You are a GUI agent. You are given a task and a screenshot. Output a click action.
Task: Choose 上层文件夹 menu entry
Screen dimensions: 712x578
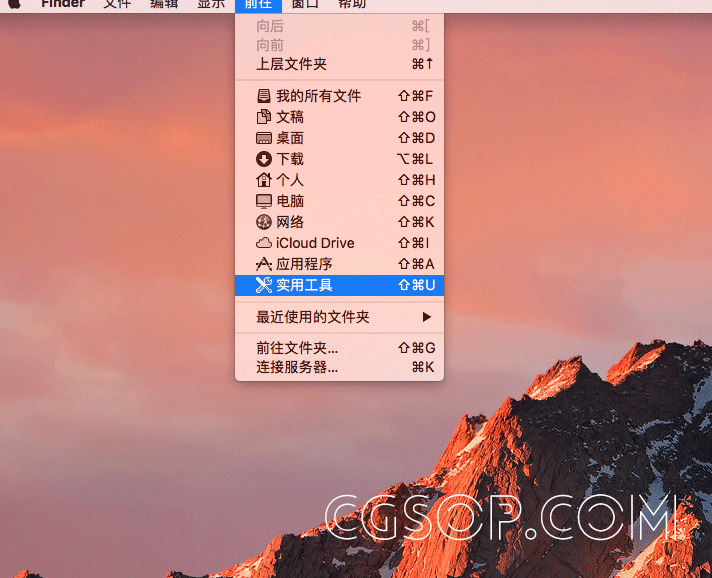(x=339, y=64)
